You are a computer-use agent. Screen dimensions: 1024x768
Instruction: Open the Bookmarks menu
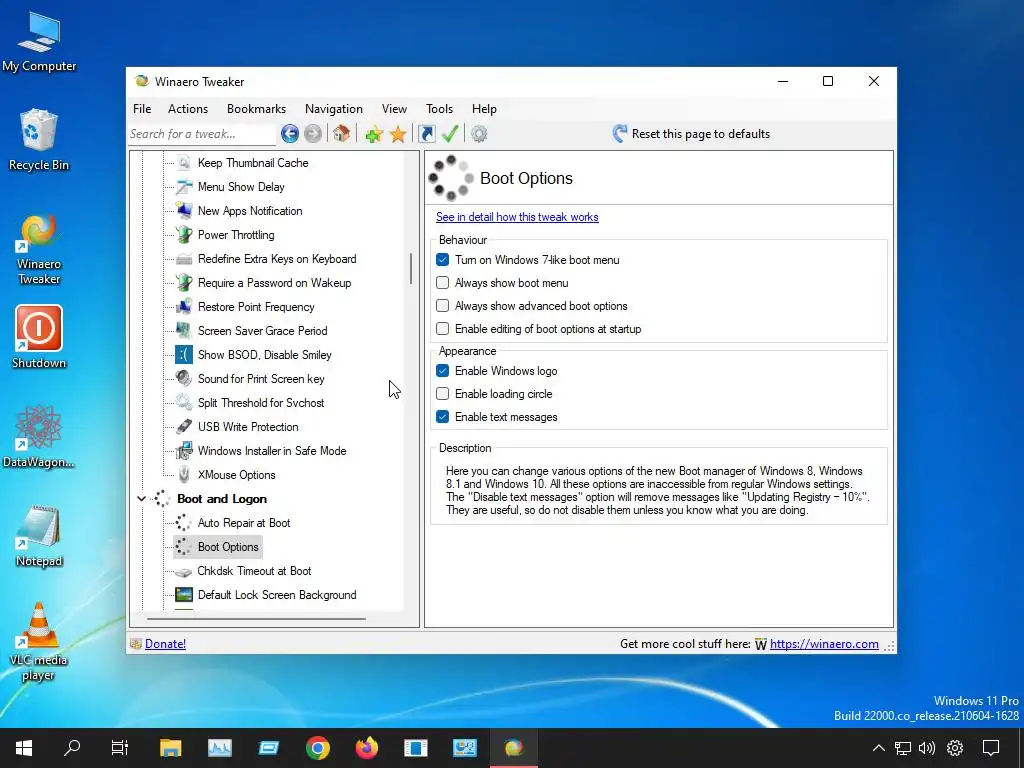pyautogui.click(x=256, y=109)
